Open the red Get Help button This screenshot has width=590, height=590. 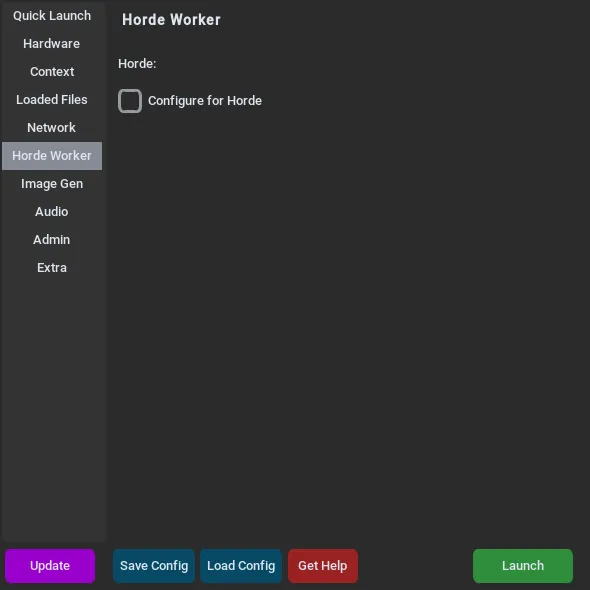coord(323,566)
